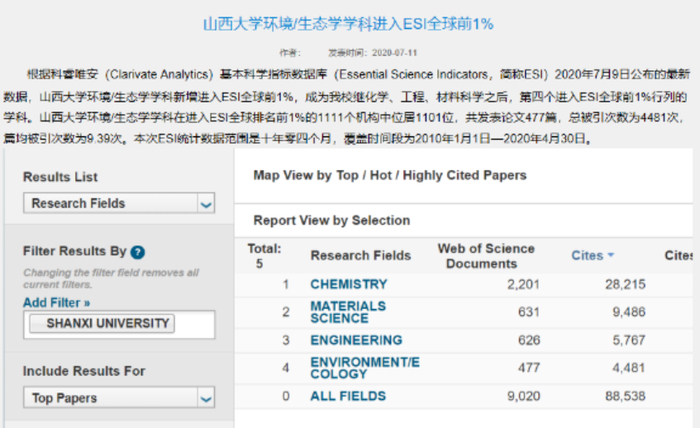Image resolution: width=700 pixels, height=428 pixels.
Task: Expand the Top Papers dropdown
Action: (x=205, y=398)
